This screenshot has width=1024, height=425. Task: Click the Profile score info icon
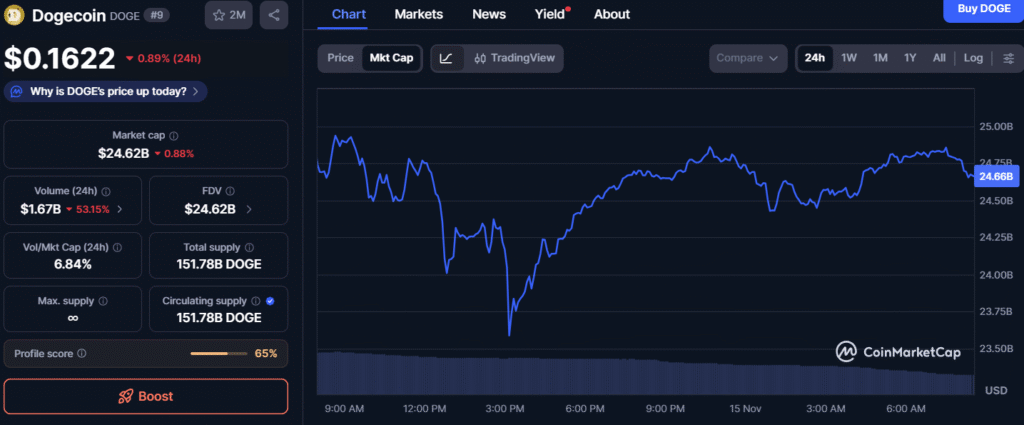coord(82,353)
